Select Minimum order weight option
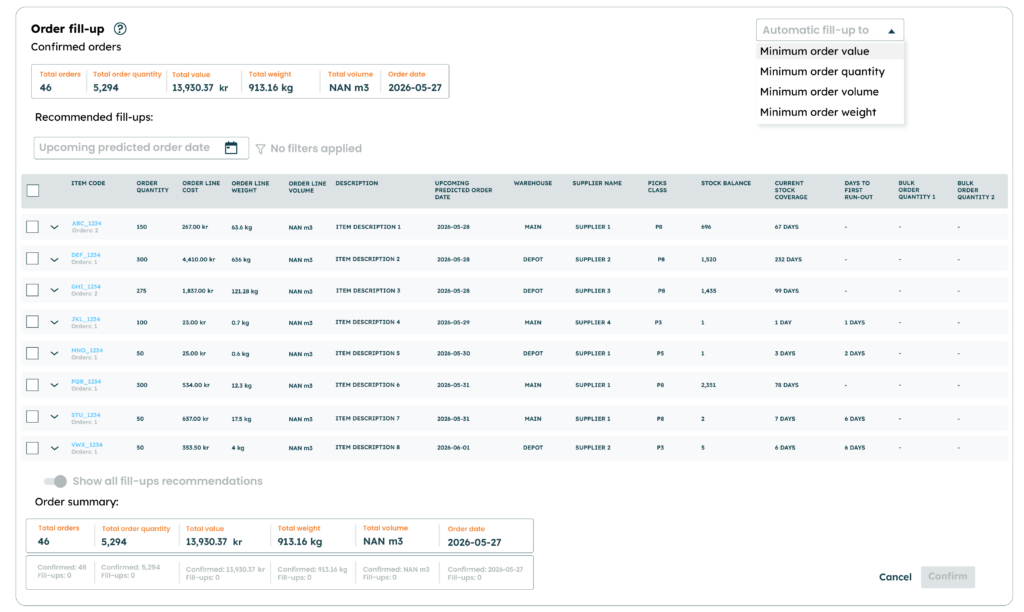Screen dimensions: 1024x612 829,112
